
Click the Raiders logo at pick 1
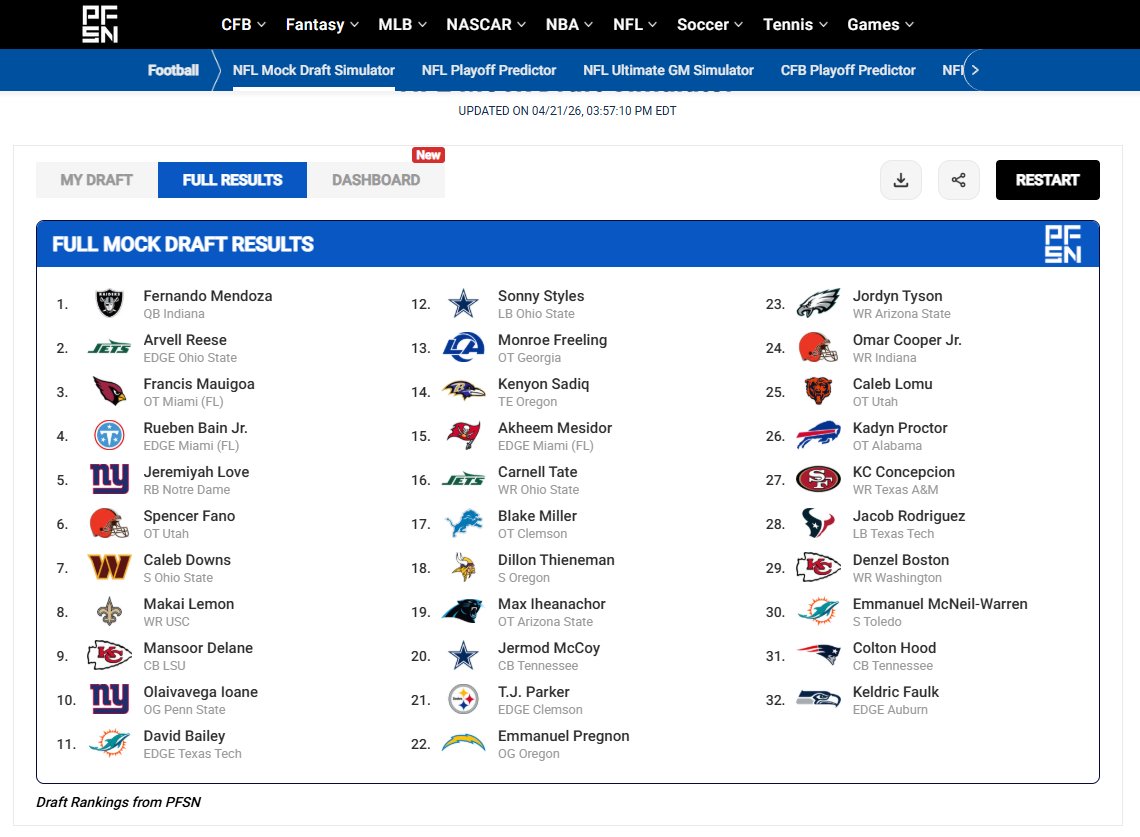(x=110, y=304)
